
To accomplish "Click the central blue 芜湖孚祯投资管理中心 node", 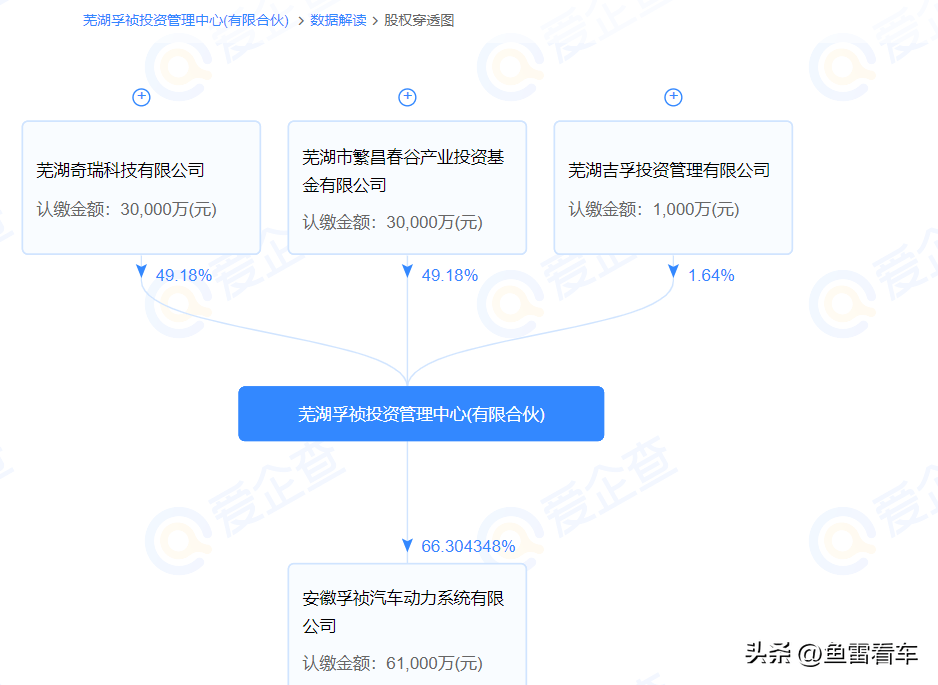I will coord(421,413).
